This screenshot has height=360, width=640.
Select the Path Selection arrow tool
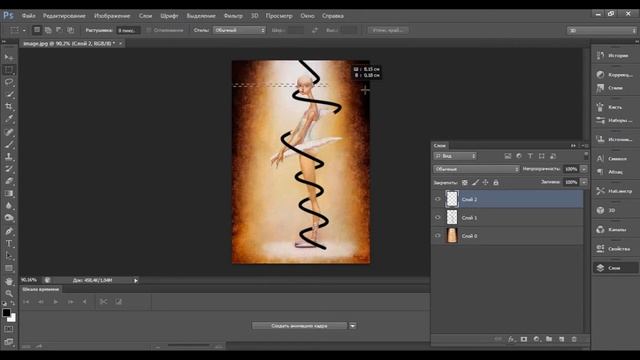9,256
